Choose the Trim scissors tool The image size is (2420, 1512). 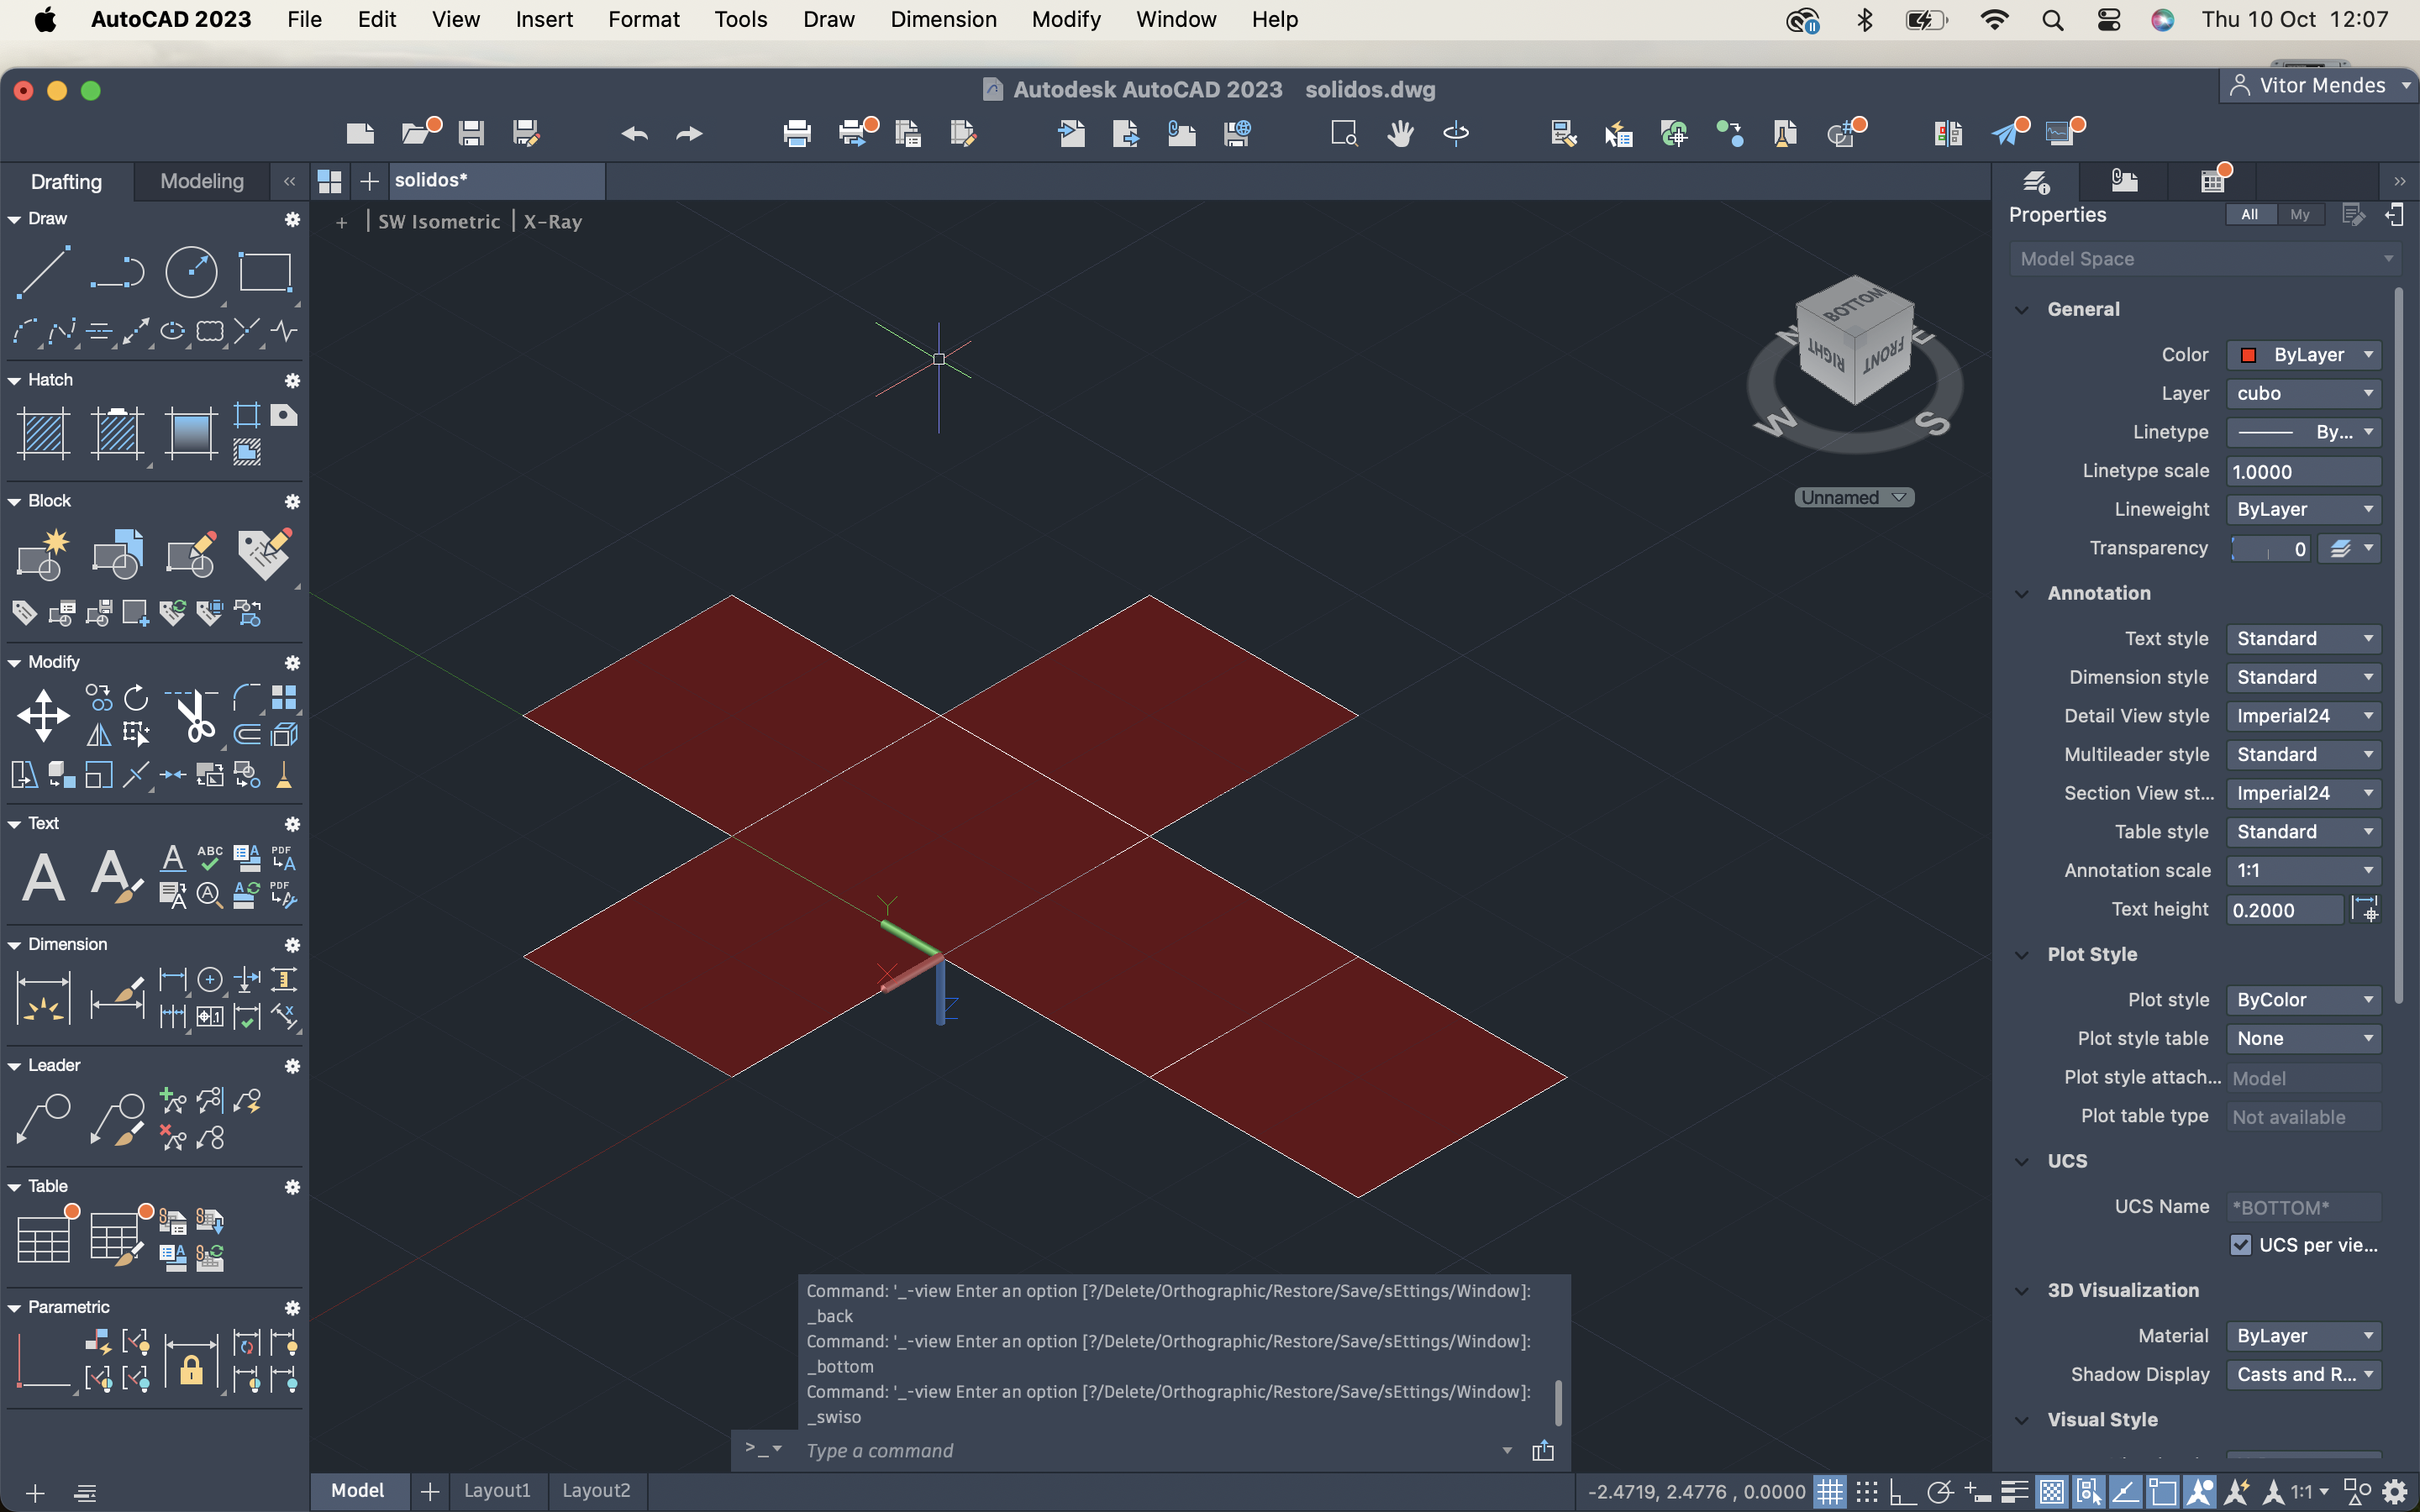pos(193,715)
